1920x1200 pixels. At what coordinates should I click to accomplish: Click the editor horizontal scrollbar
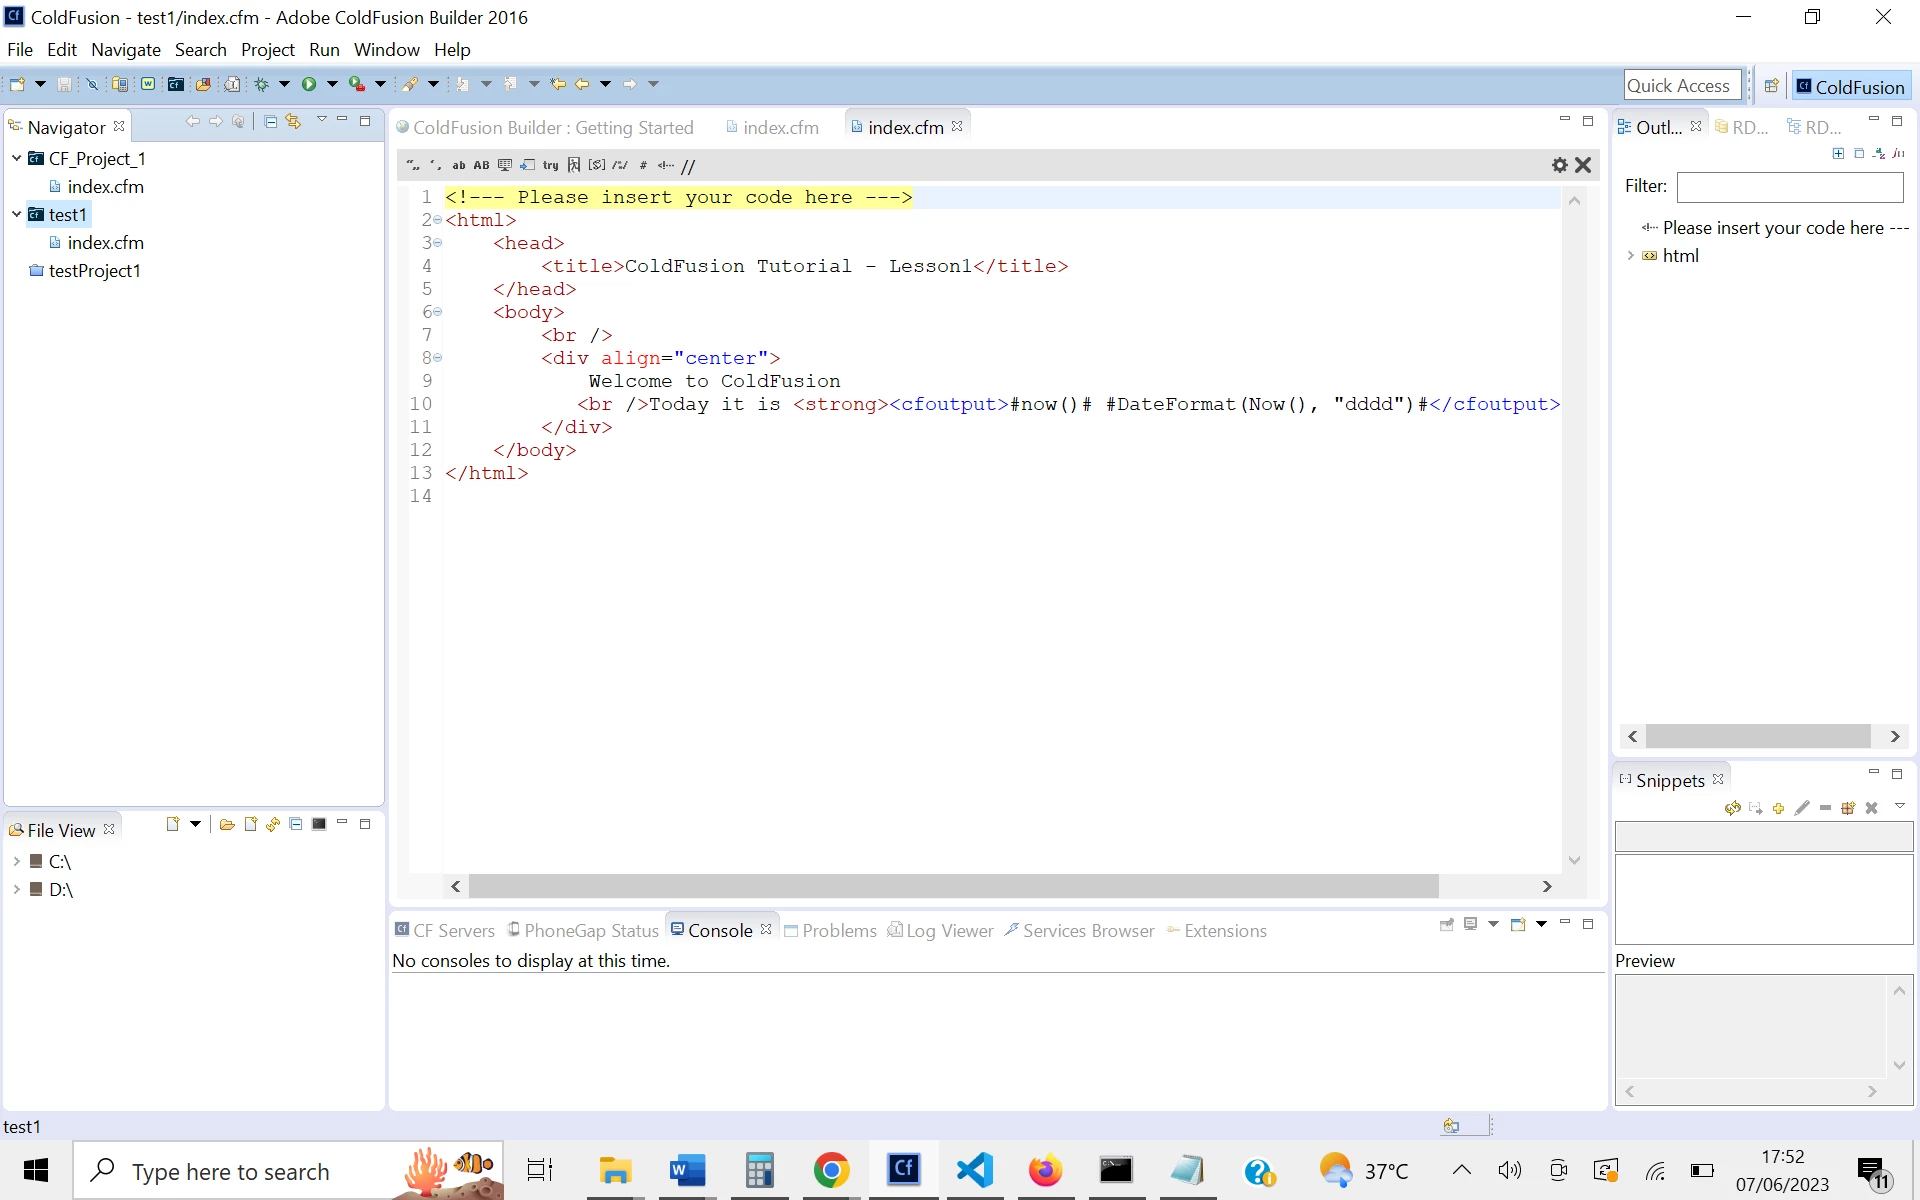pyautogui.click(x=952, y=886)
